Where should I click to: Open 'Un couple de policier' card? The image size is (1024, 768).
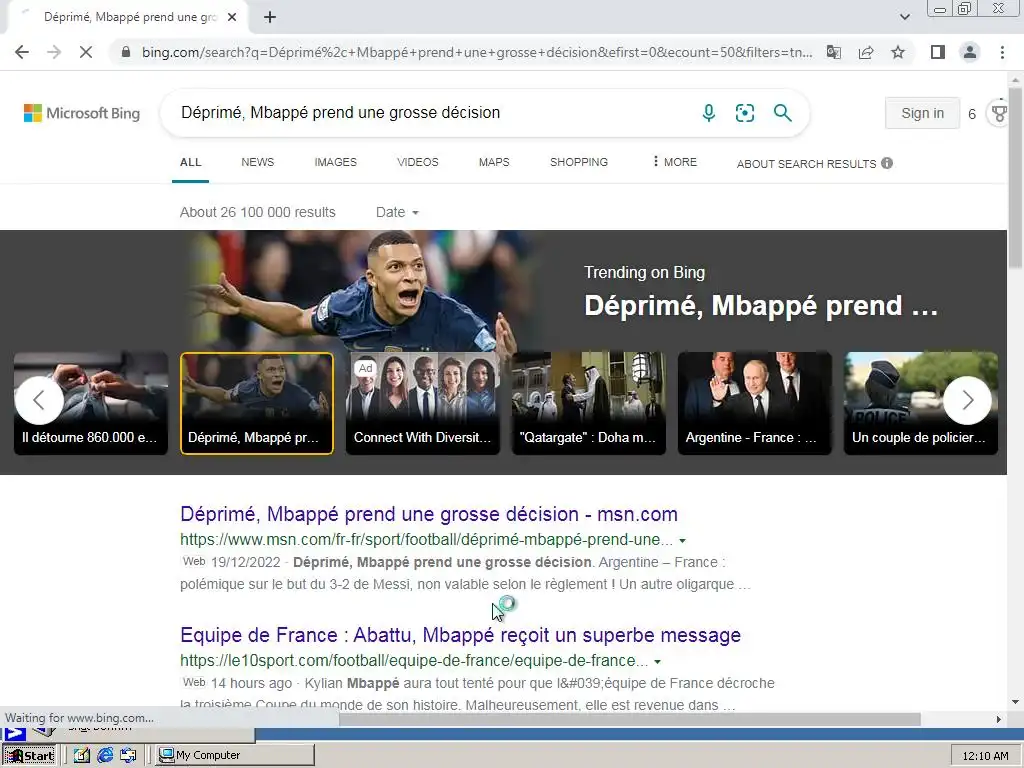921,403
